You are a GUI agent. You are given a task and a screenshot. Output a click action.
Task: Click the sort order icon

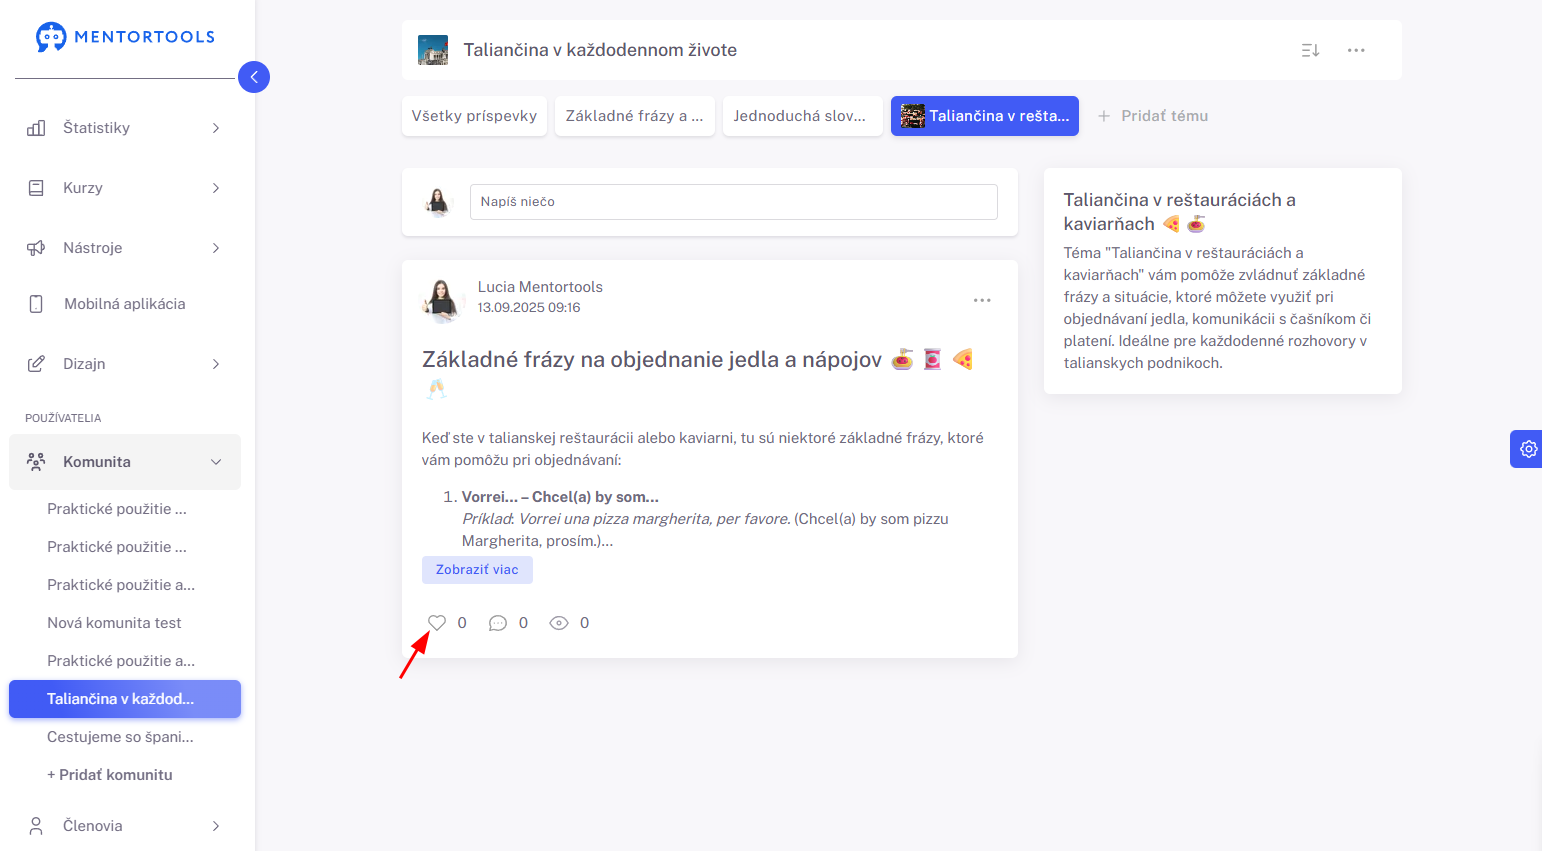pos(1310,50)
